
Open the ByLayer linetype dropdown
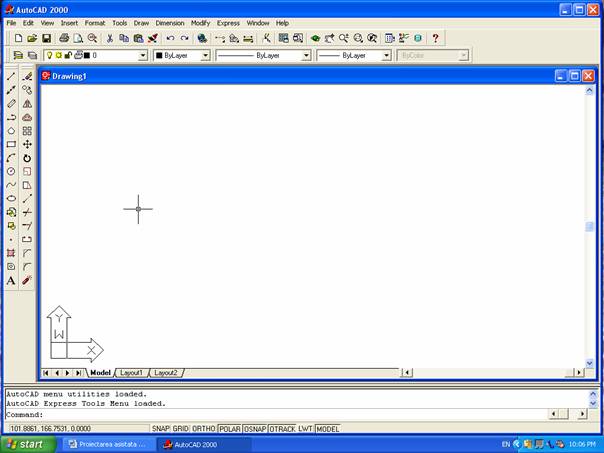tap(306, 56)
